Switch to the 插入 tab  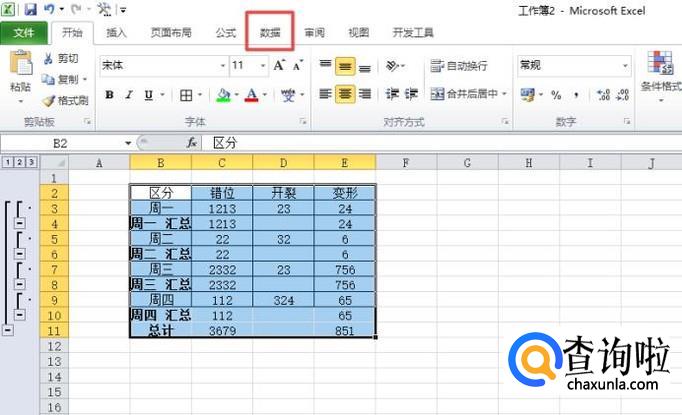pos(116,33)
